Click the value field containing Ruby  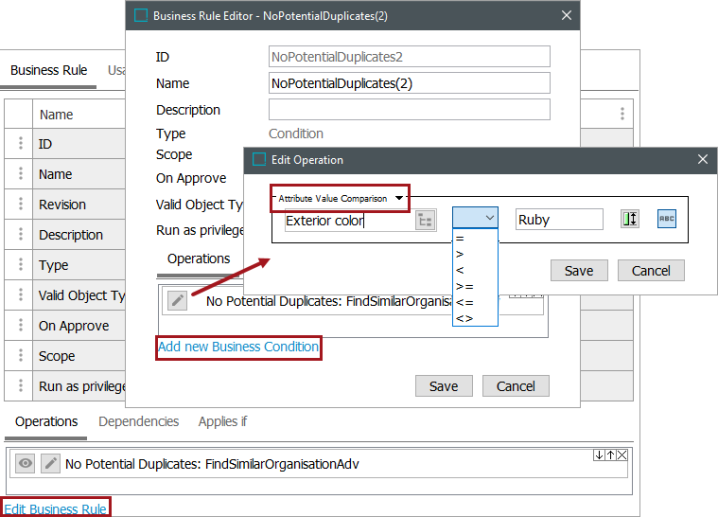click(559, 219)
